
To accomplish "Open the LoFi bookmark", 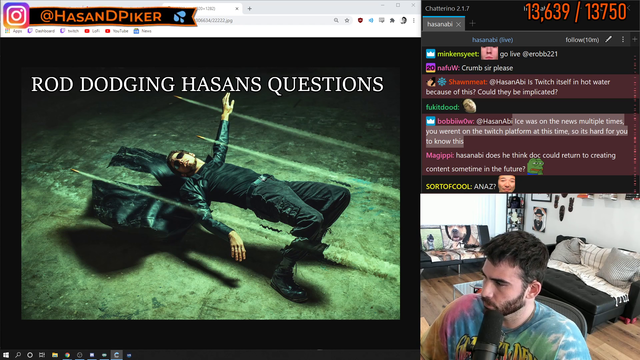I will click(92, 31).
